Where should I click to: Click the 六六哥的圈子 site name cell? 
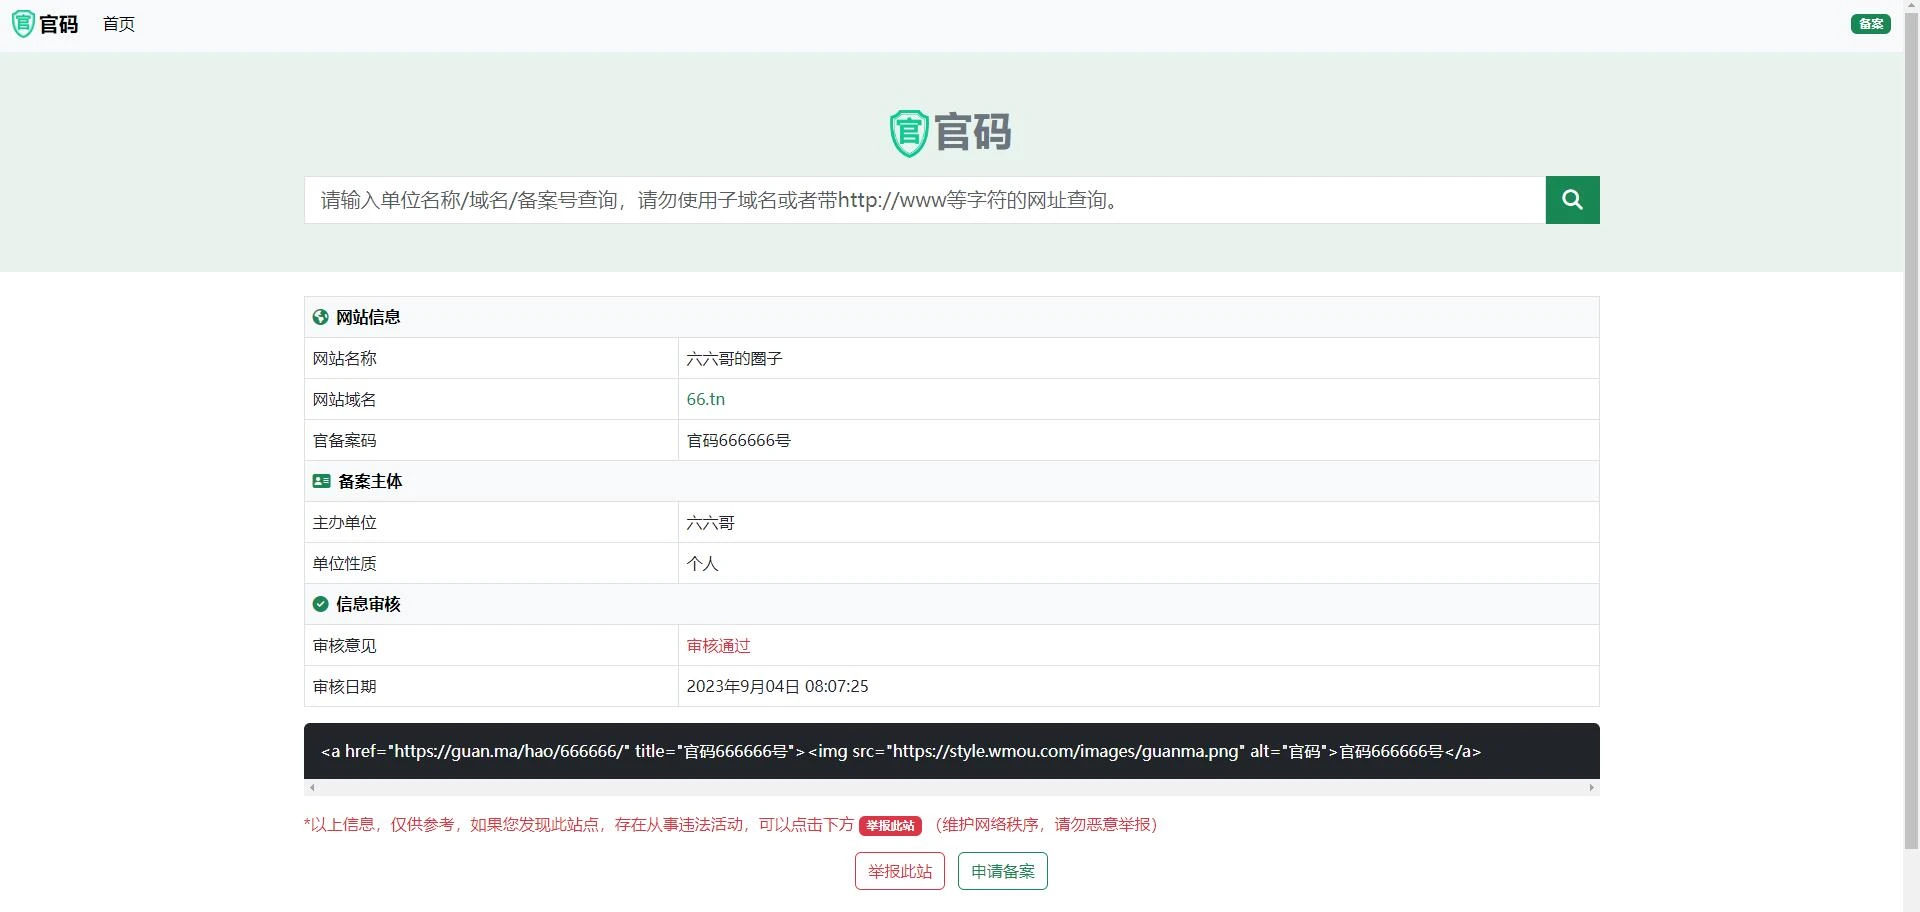point(734,358)
